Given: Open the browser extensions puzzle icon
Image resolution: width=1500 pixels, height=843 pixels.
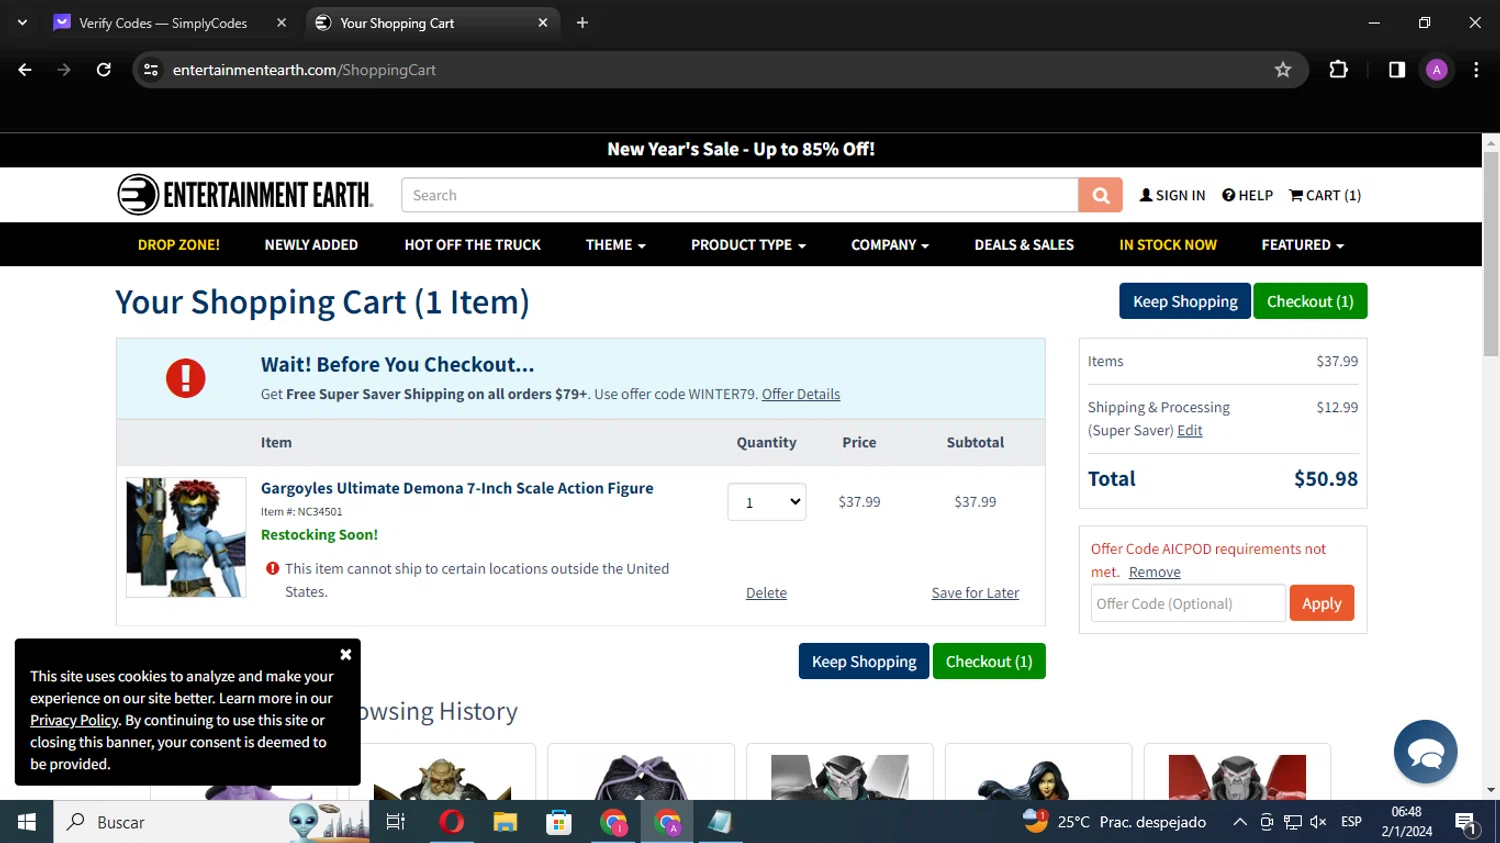Looking at the screenshot, I should click(1338, 70).
